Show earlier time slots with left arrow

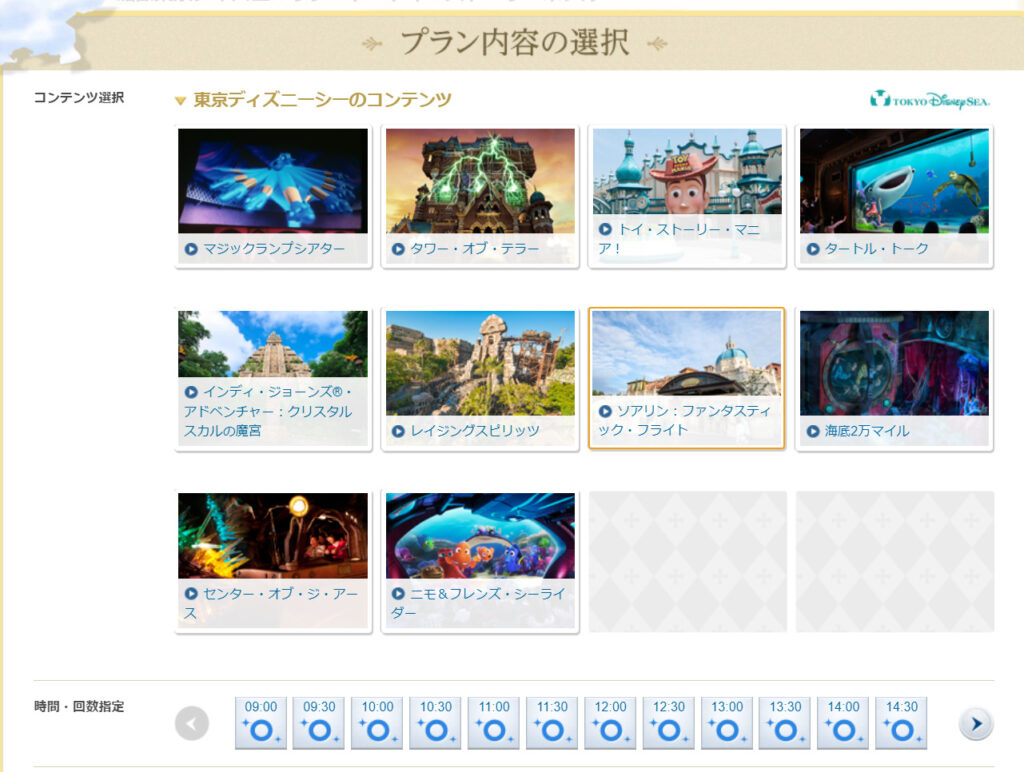192,724
